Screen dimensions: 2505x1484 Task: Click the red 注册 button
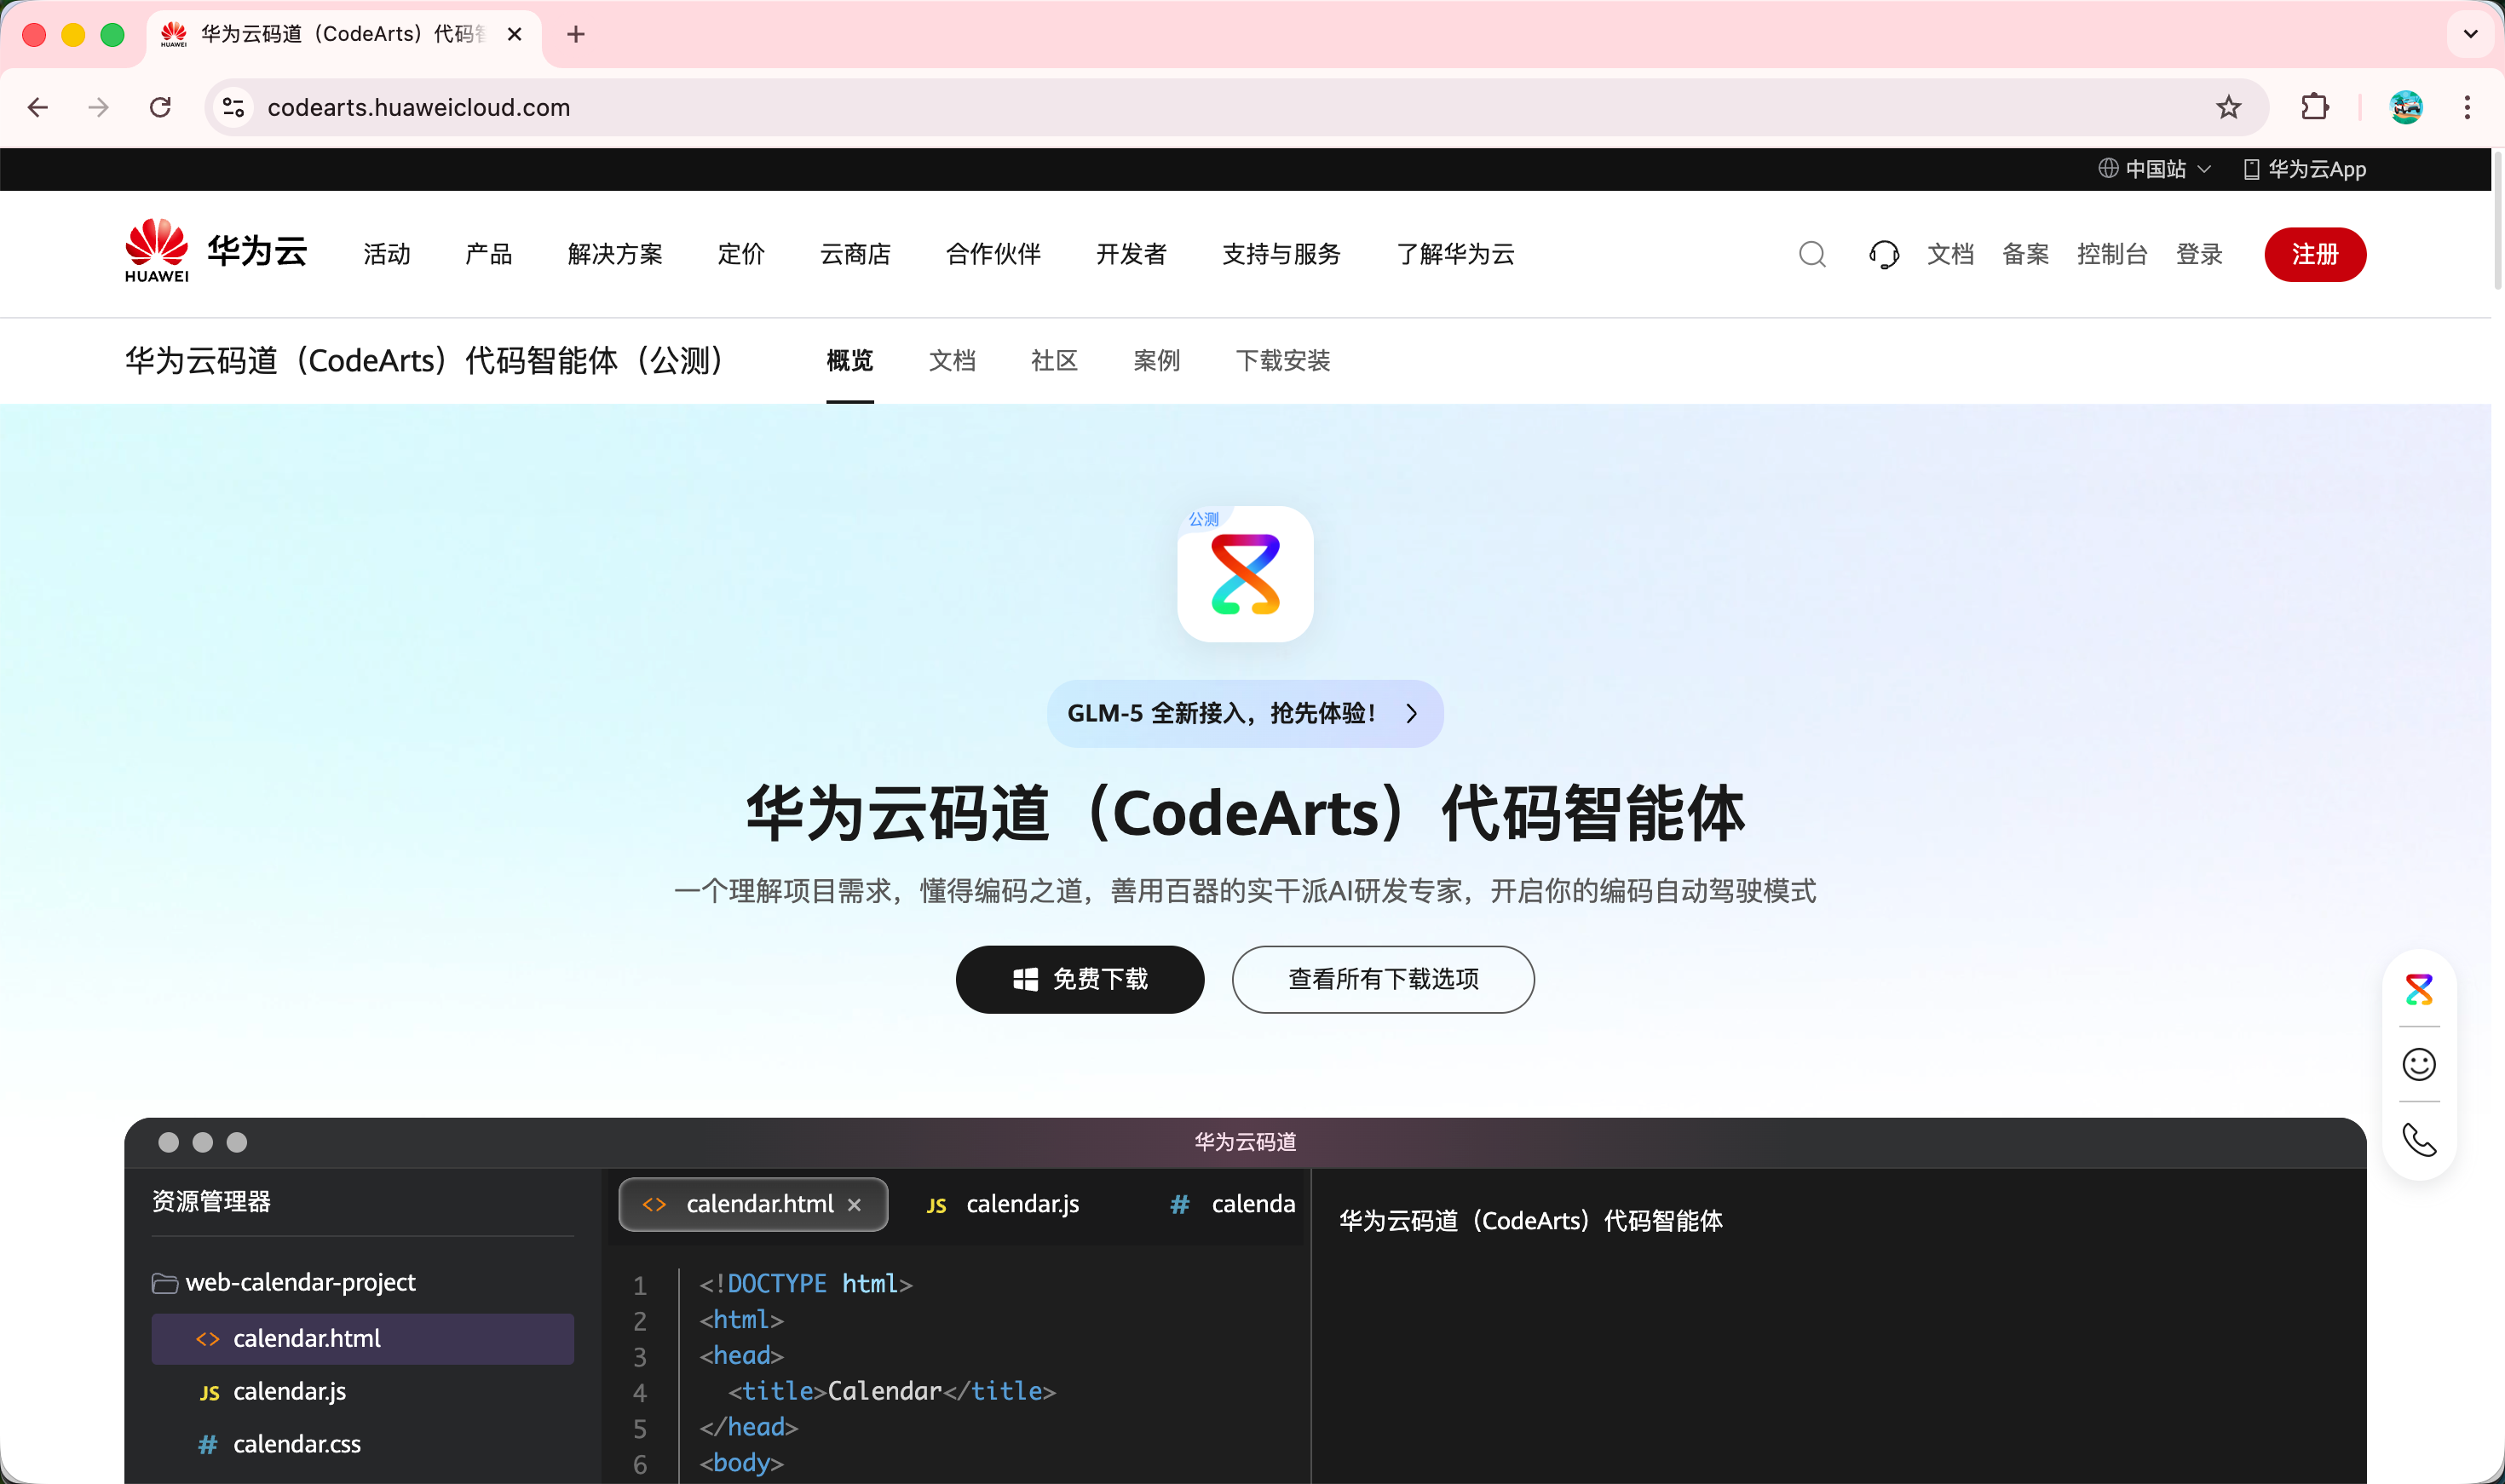(x=2314, y=254)
